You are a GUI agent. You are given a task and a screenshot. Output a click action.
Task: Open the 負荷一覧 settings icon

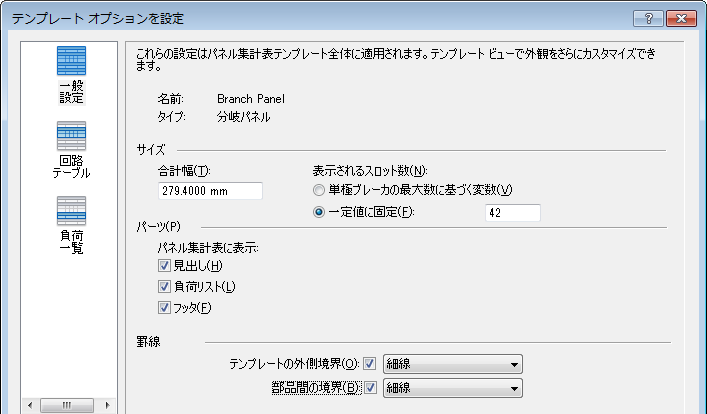[71, 211]
